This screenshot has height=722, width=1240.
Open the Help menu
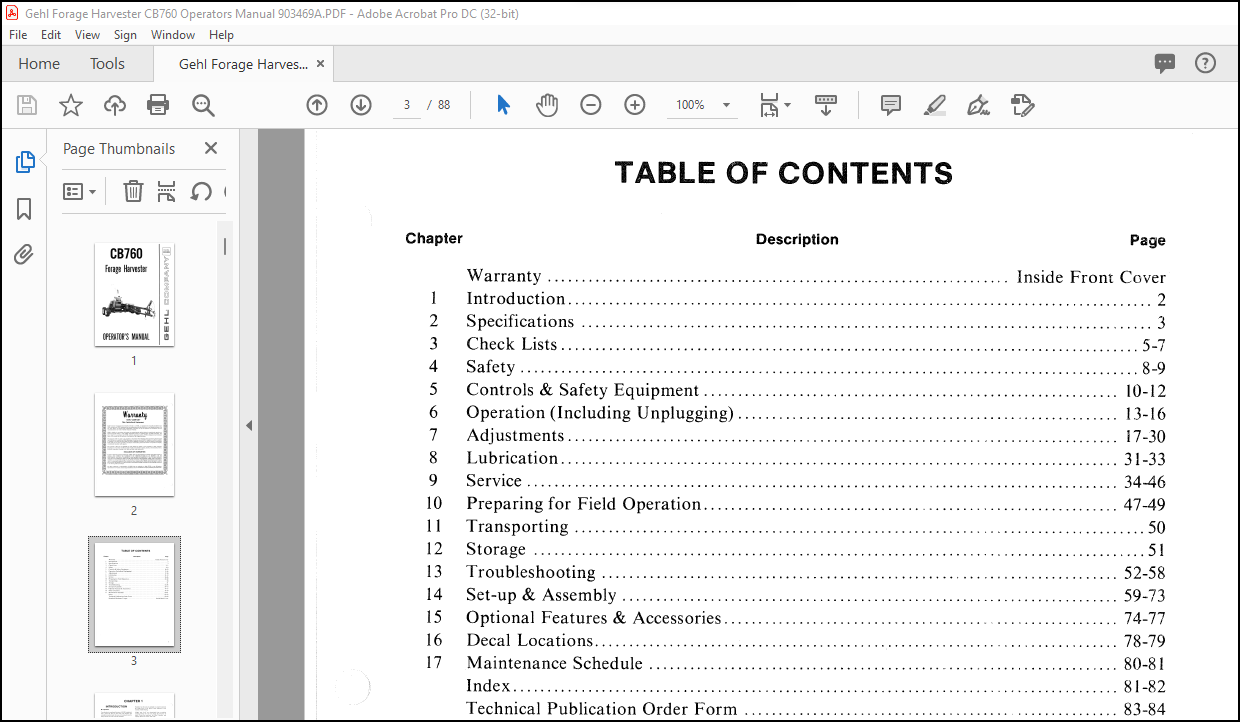pos(221,34)
